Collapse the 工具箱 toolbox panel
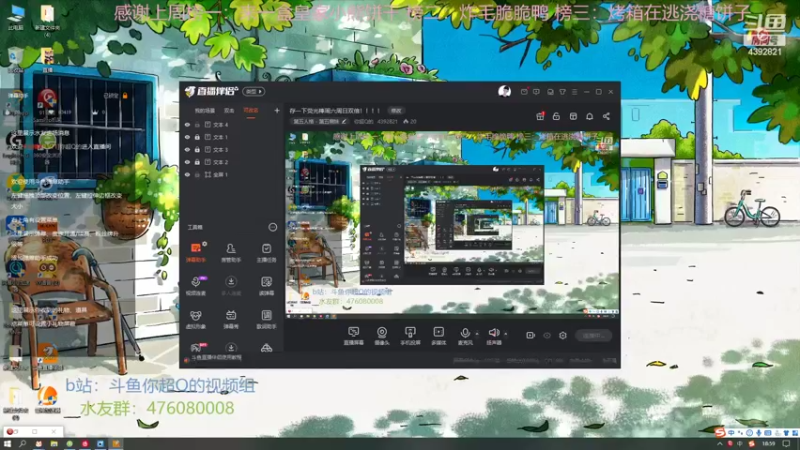The image size is (800, 450). tap(273, 227)
